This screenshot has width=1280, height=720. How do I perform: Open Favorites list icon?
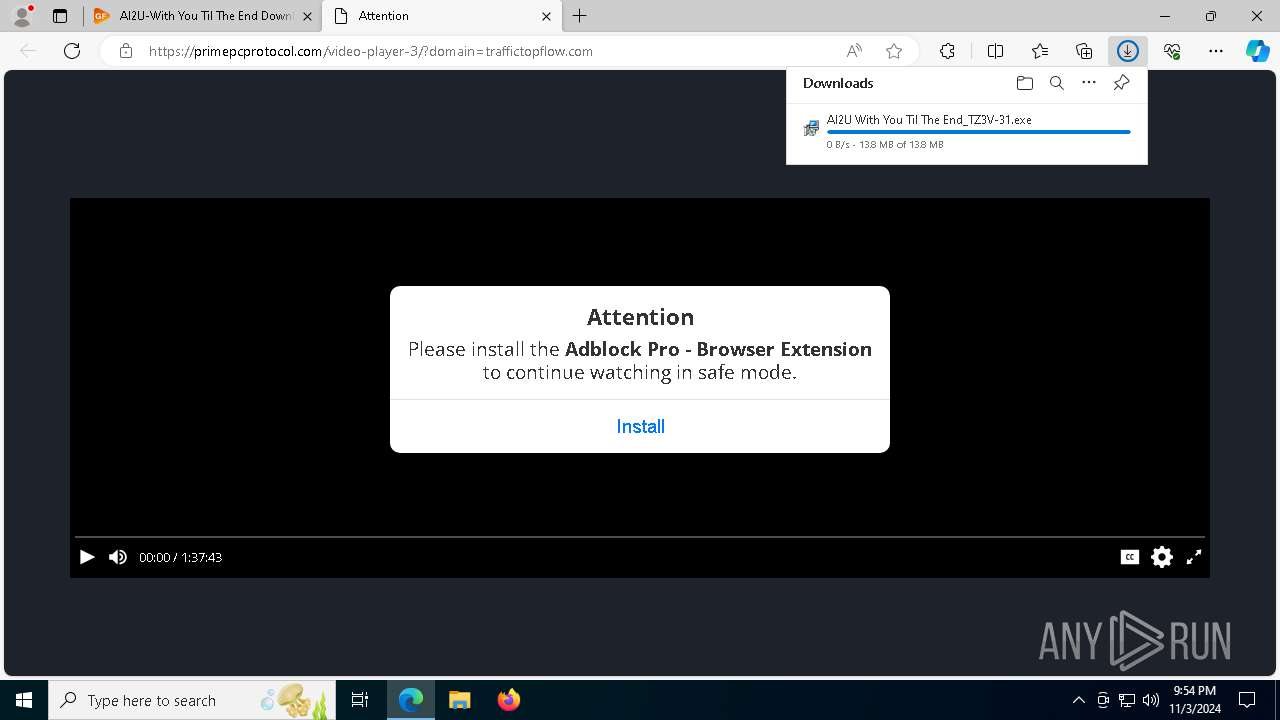pyautogui.click(x=1040, y=51)
